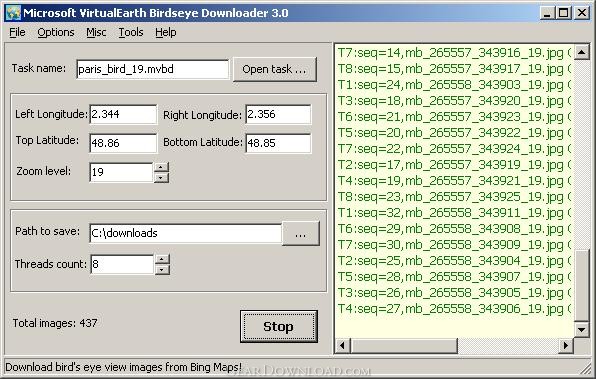
Task: Click the log's vertical scrollbar thumb
Action: pos(581,285)
